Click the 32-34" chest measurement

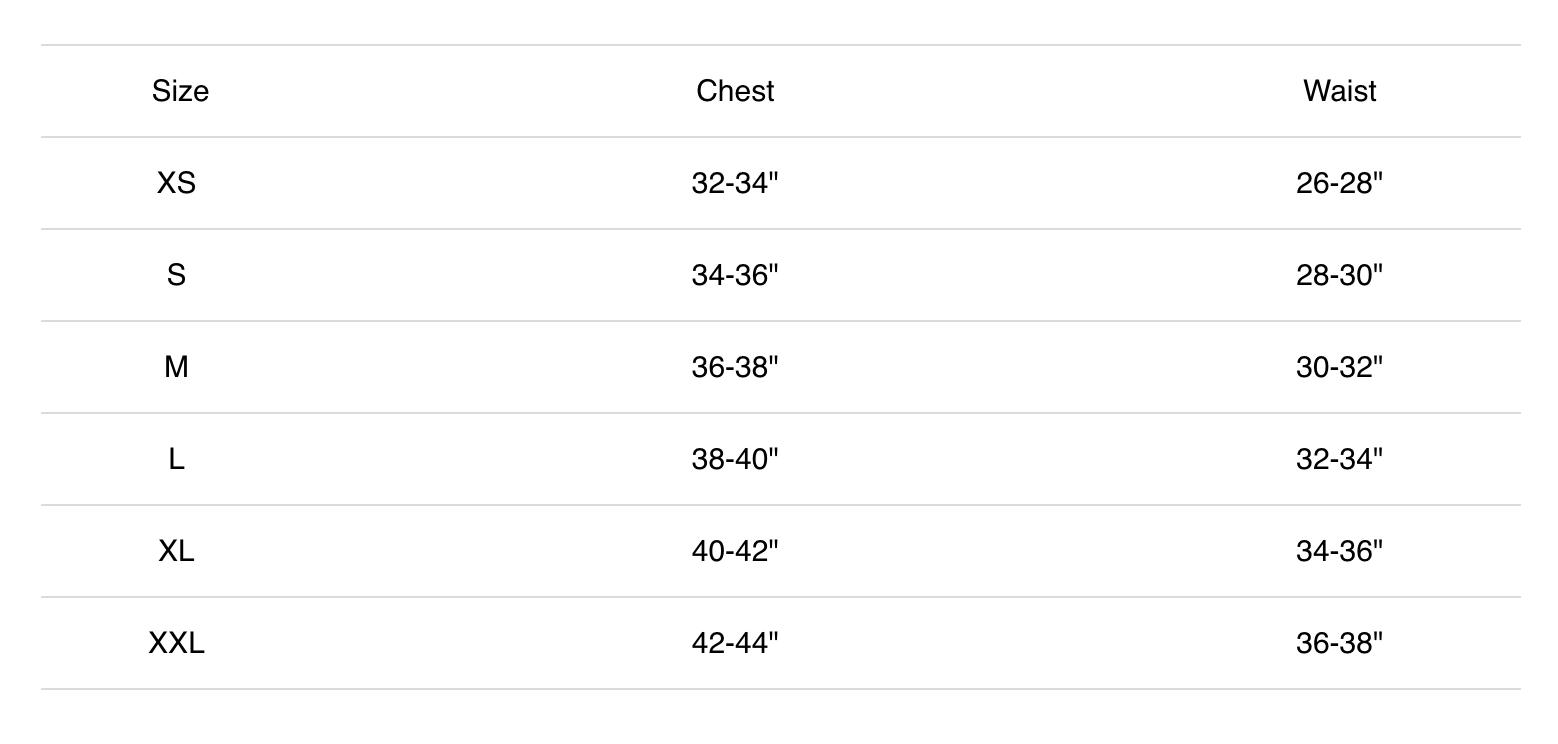[735, 183]
